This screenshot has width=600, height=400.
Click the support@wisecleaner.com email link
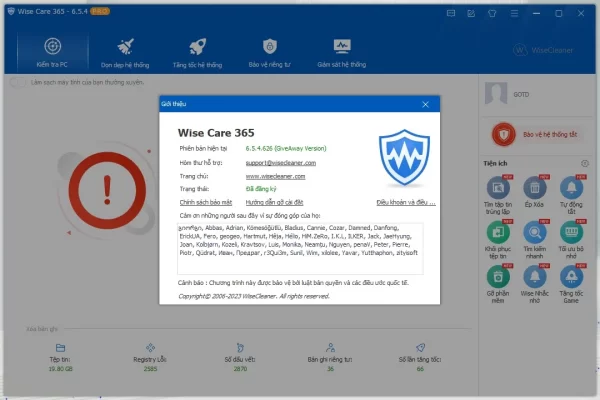280,162
